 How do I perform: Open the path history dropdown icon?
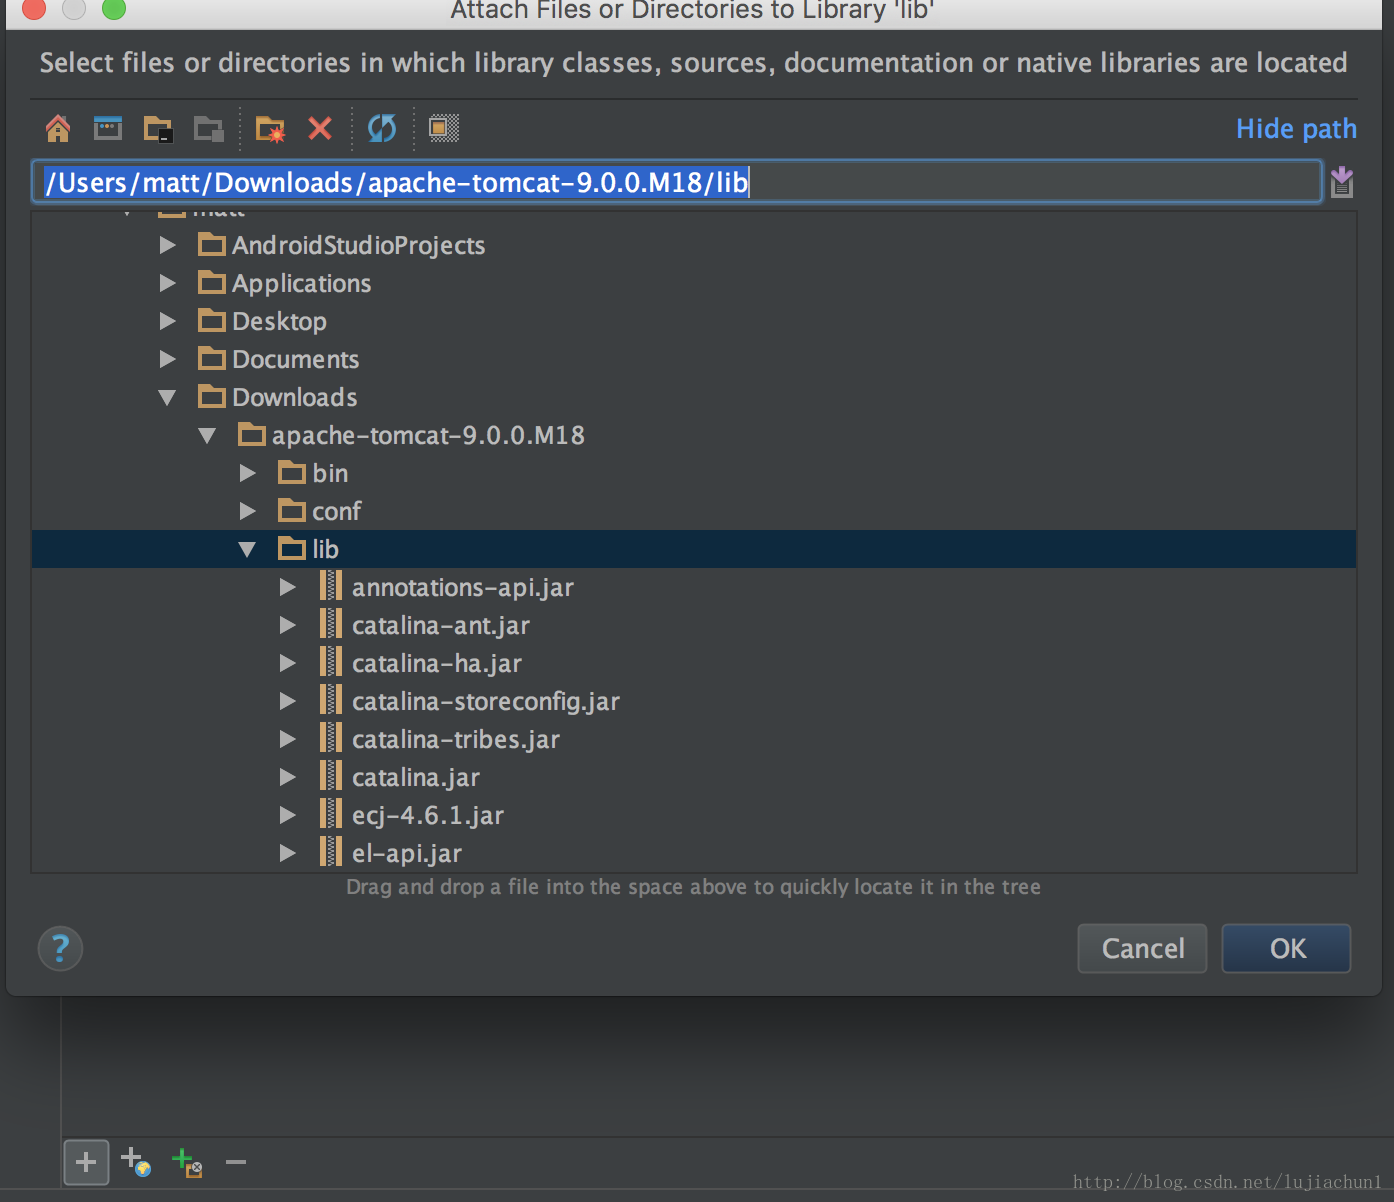pyautogui.click(x=1342, y=182)
